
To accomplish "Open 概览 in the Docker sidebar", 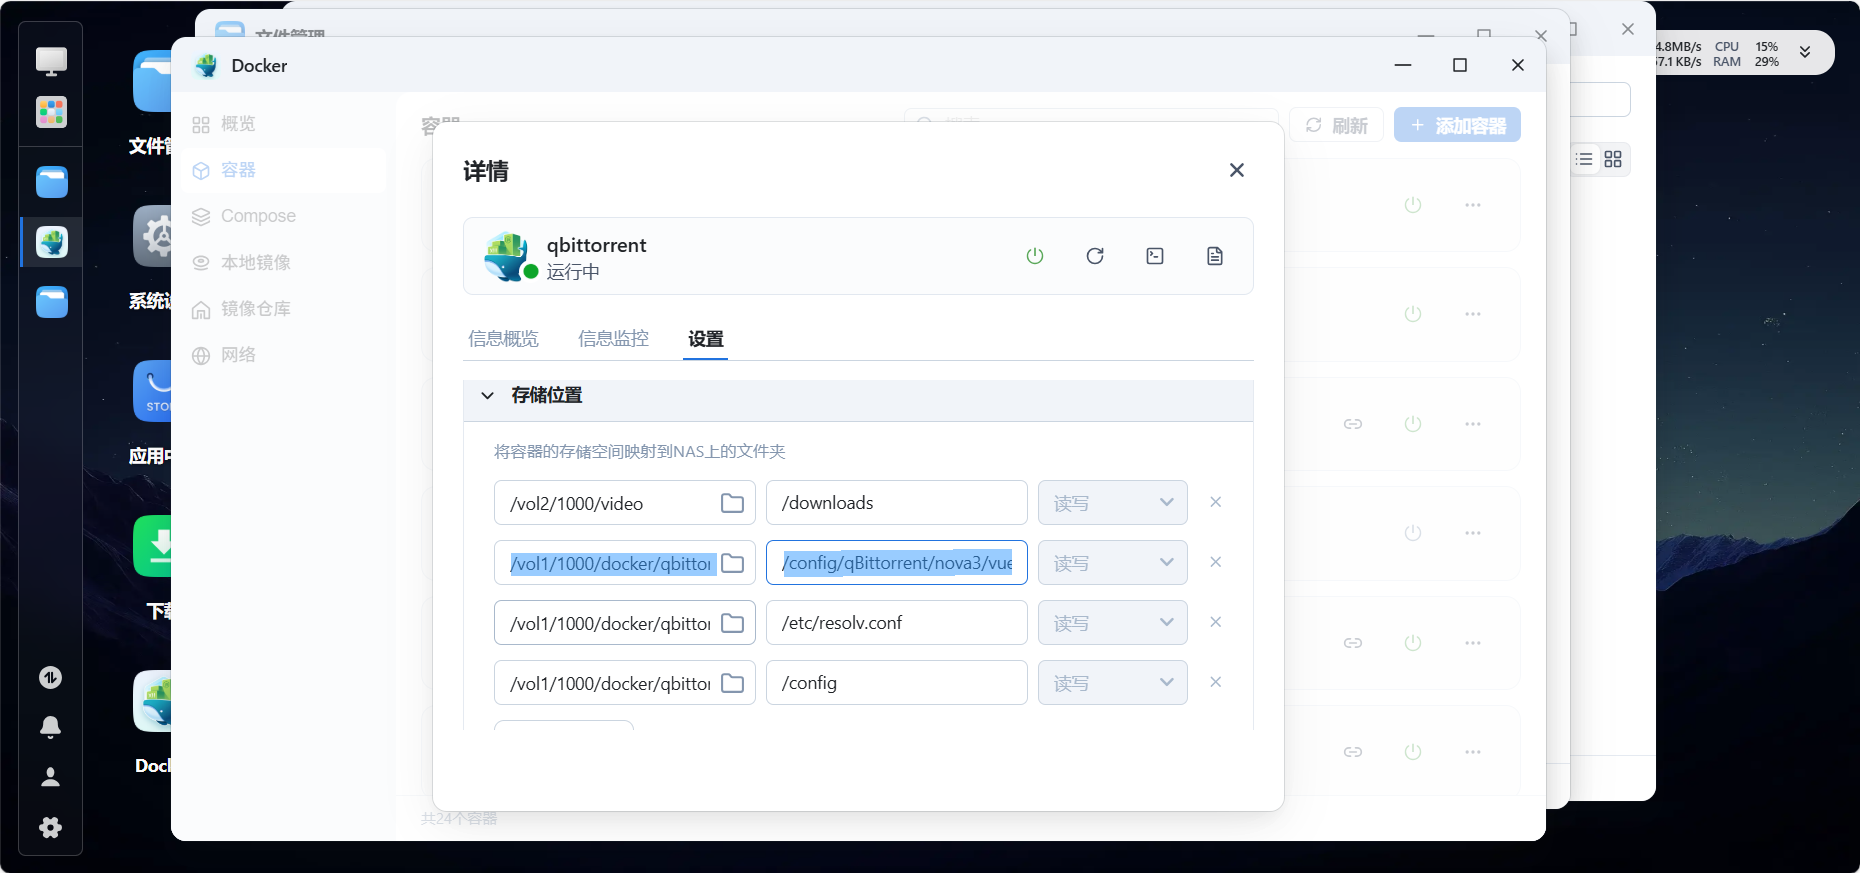I will (284, 124).
